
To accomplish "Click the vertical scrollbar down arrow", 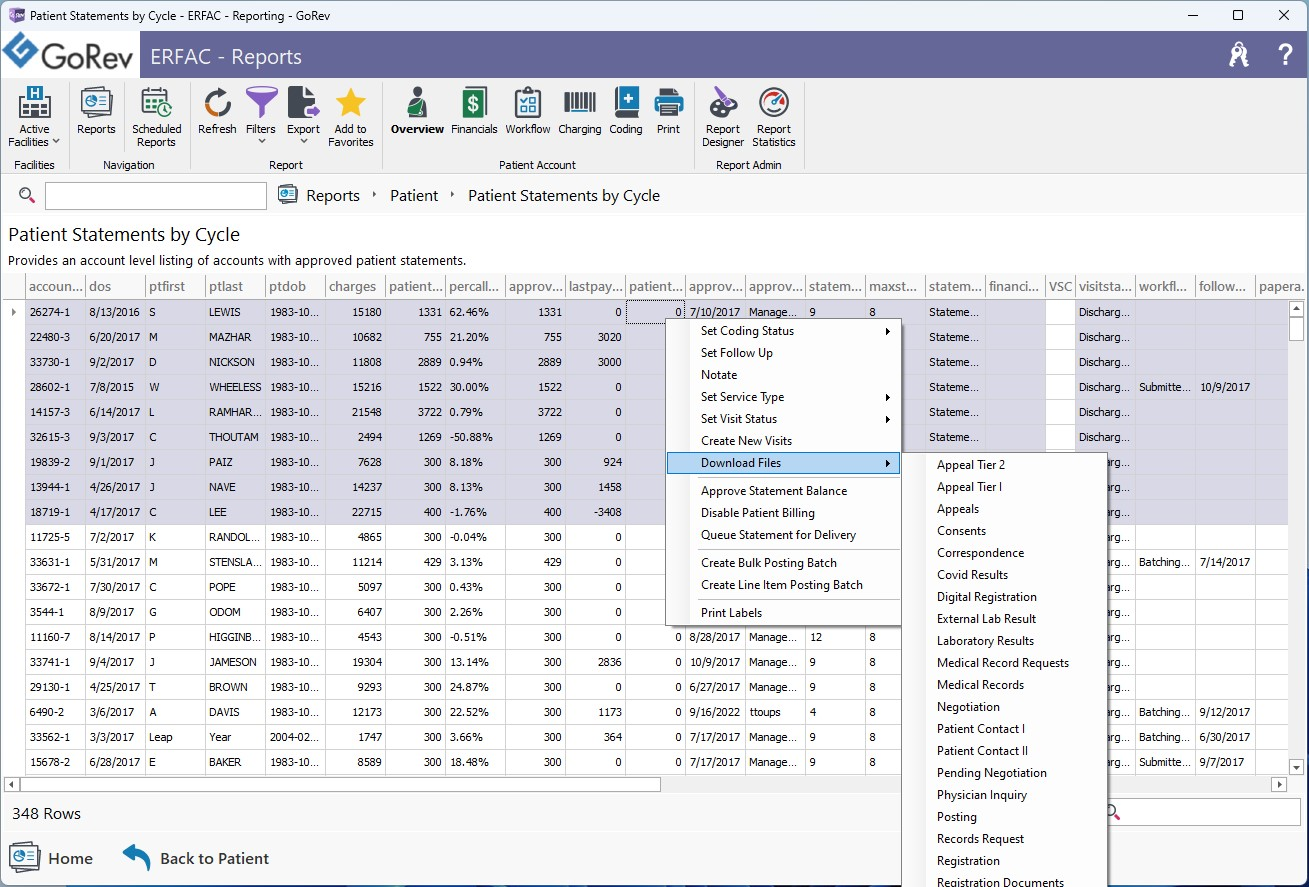I will click(x=1297, y=767).
